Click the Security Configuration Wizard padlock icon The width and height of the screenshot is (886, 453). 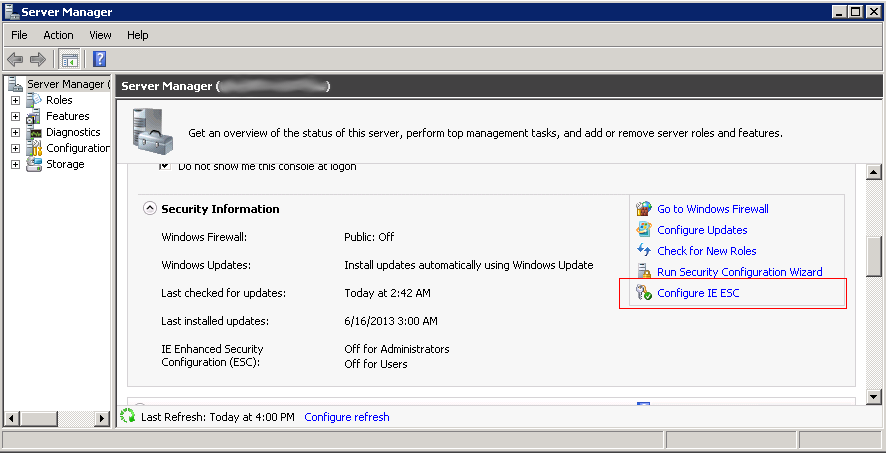642,272
